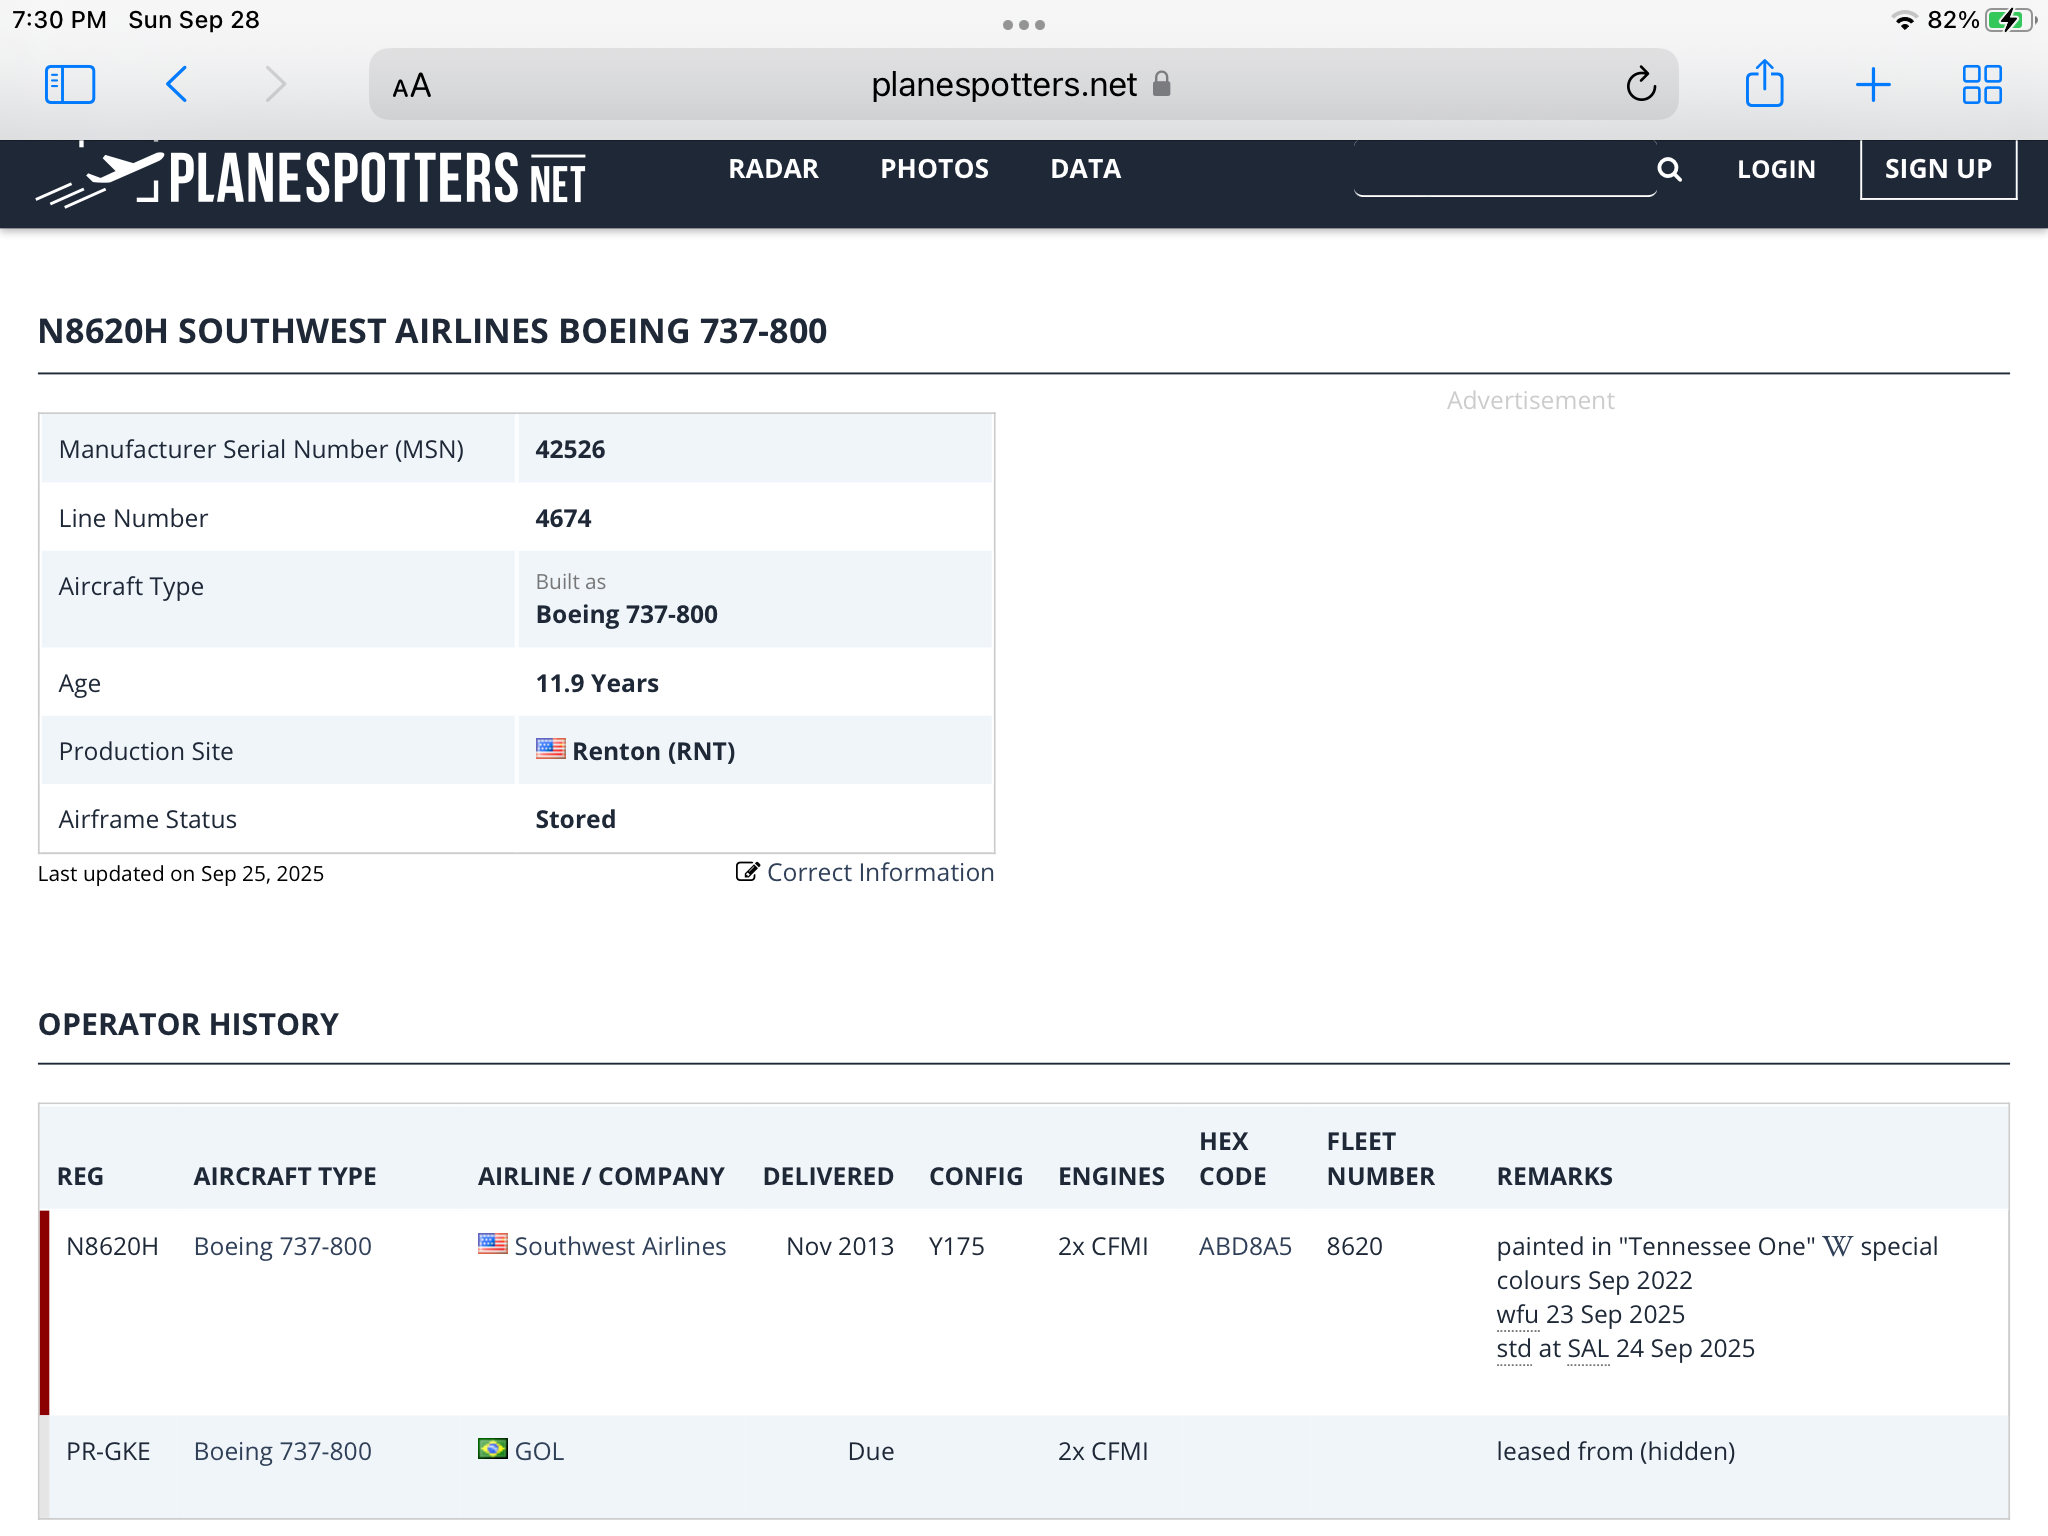Click the 2x CFMI engines in N8620H row
The width and height of the screenshot is (2048, 1536).
[x=1103, y=1246]
